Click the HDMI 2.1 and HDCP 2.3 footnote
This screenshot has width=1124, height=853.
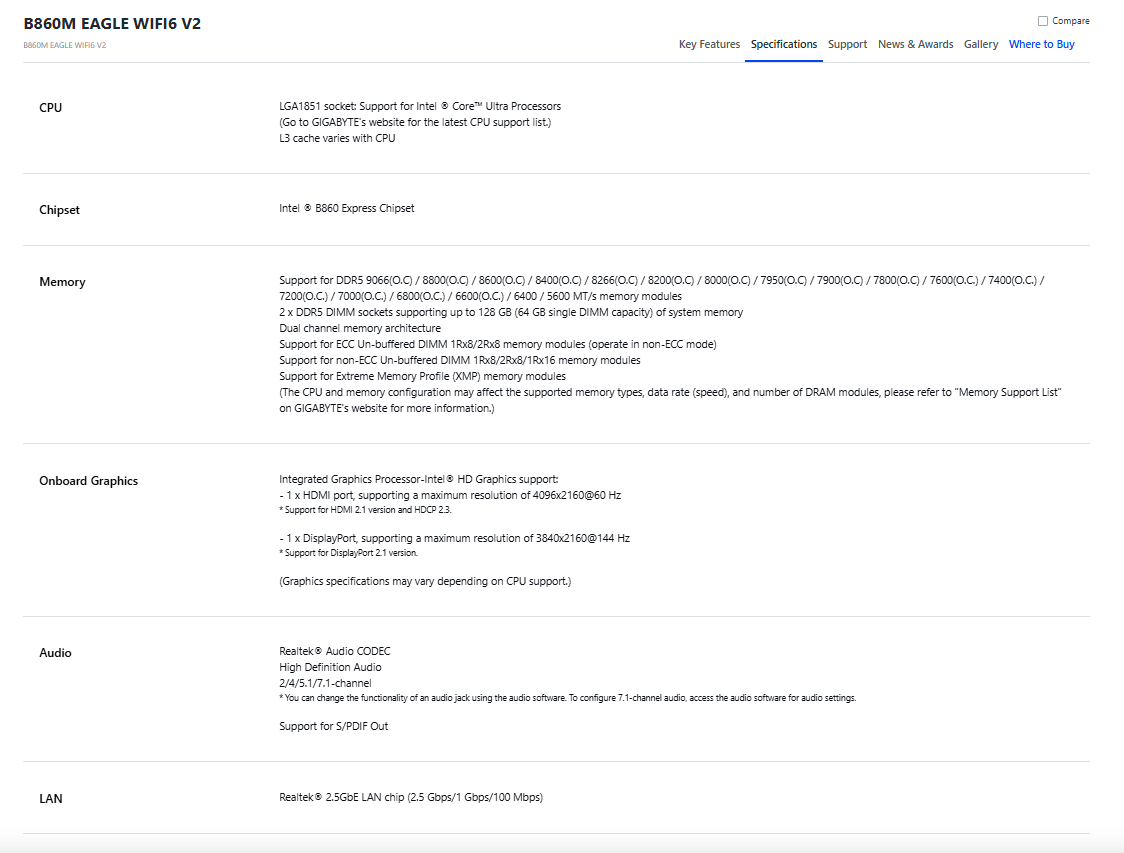366,510
